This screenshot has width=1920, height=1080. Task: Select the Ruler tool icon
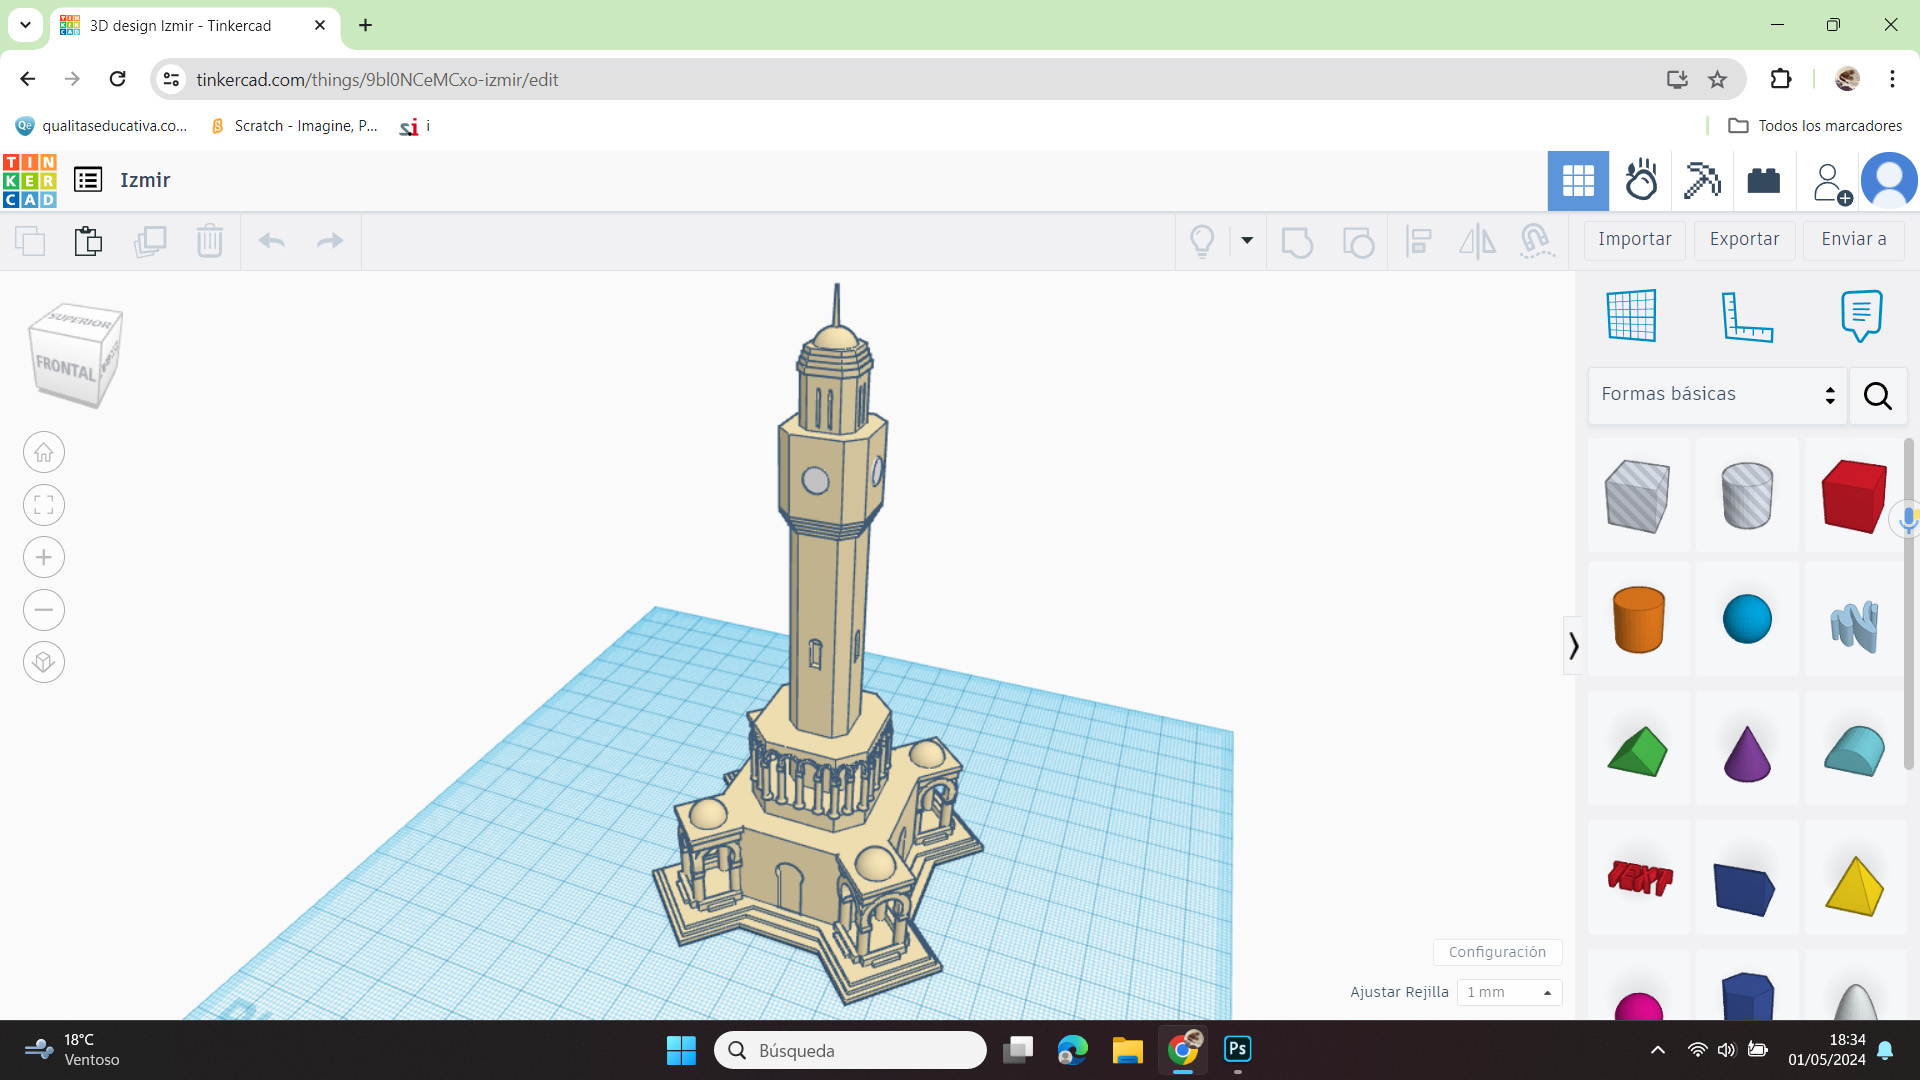(x=1746, y=316)
